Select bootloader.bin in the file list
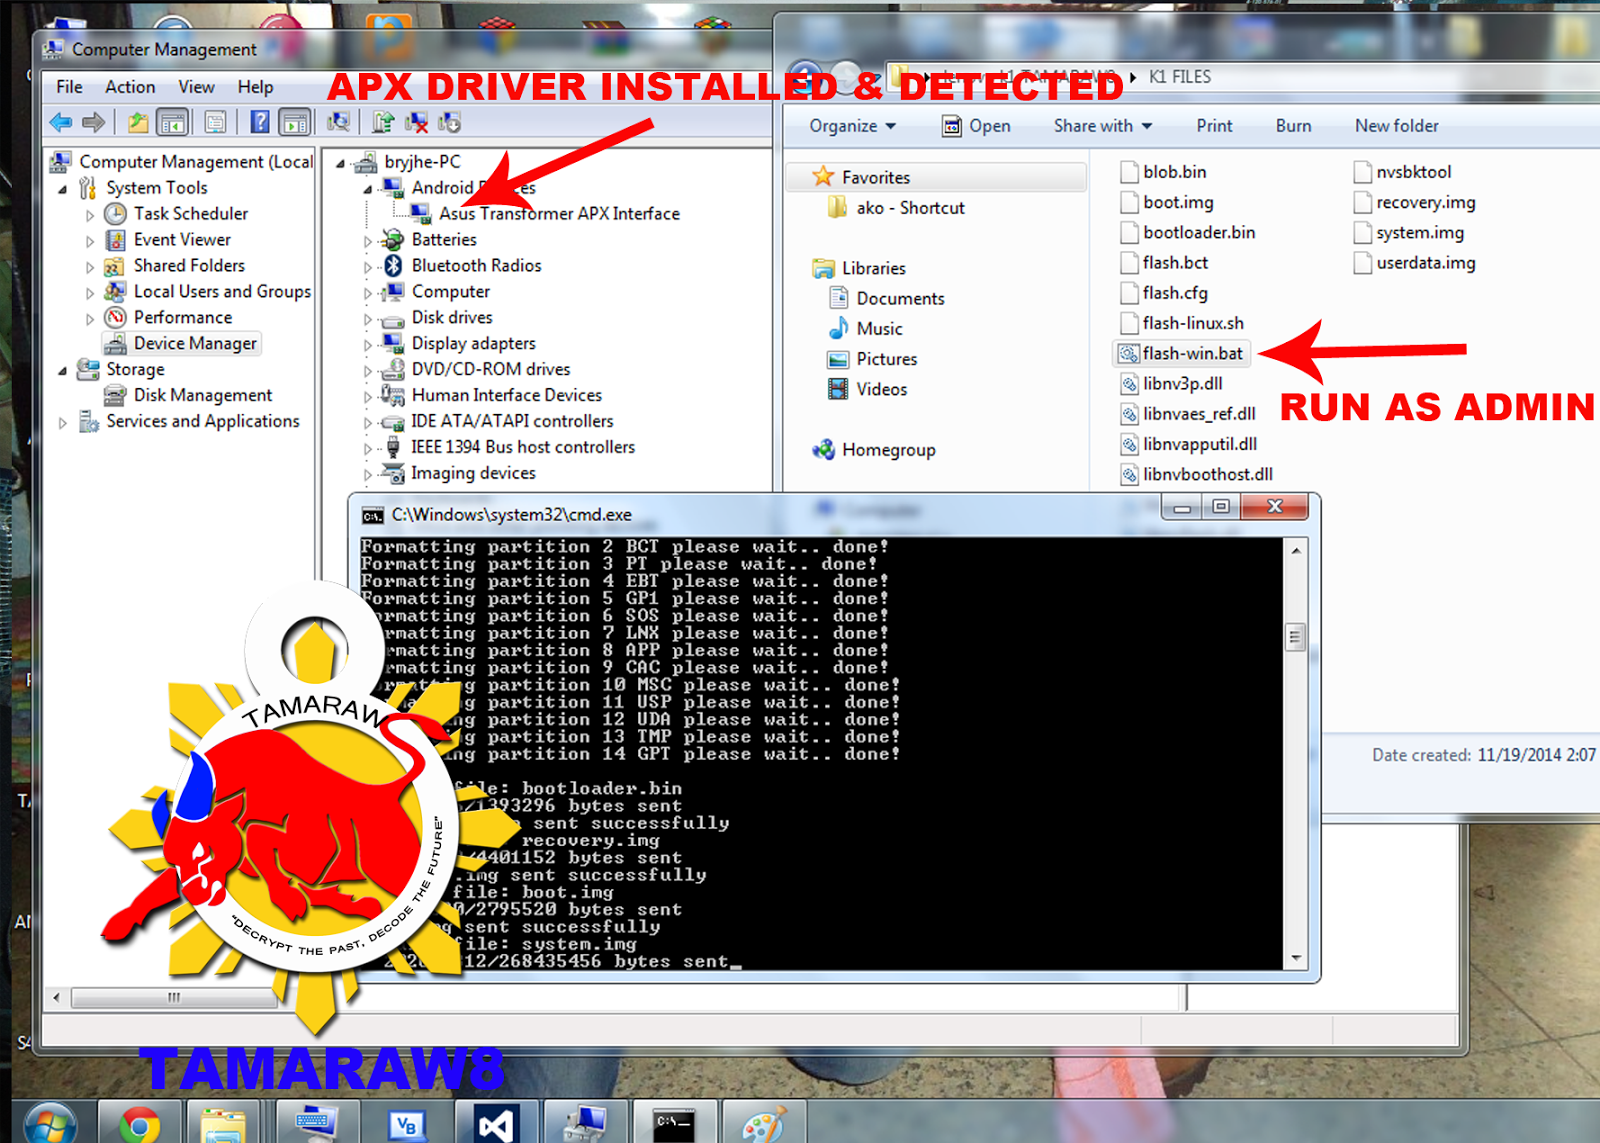1600x1143 pixels. point(1187,232)
